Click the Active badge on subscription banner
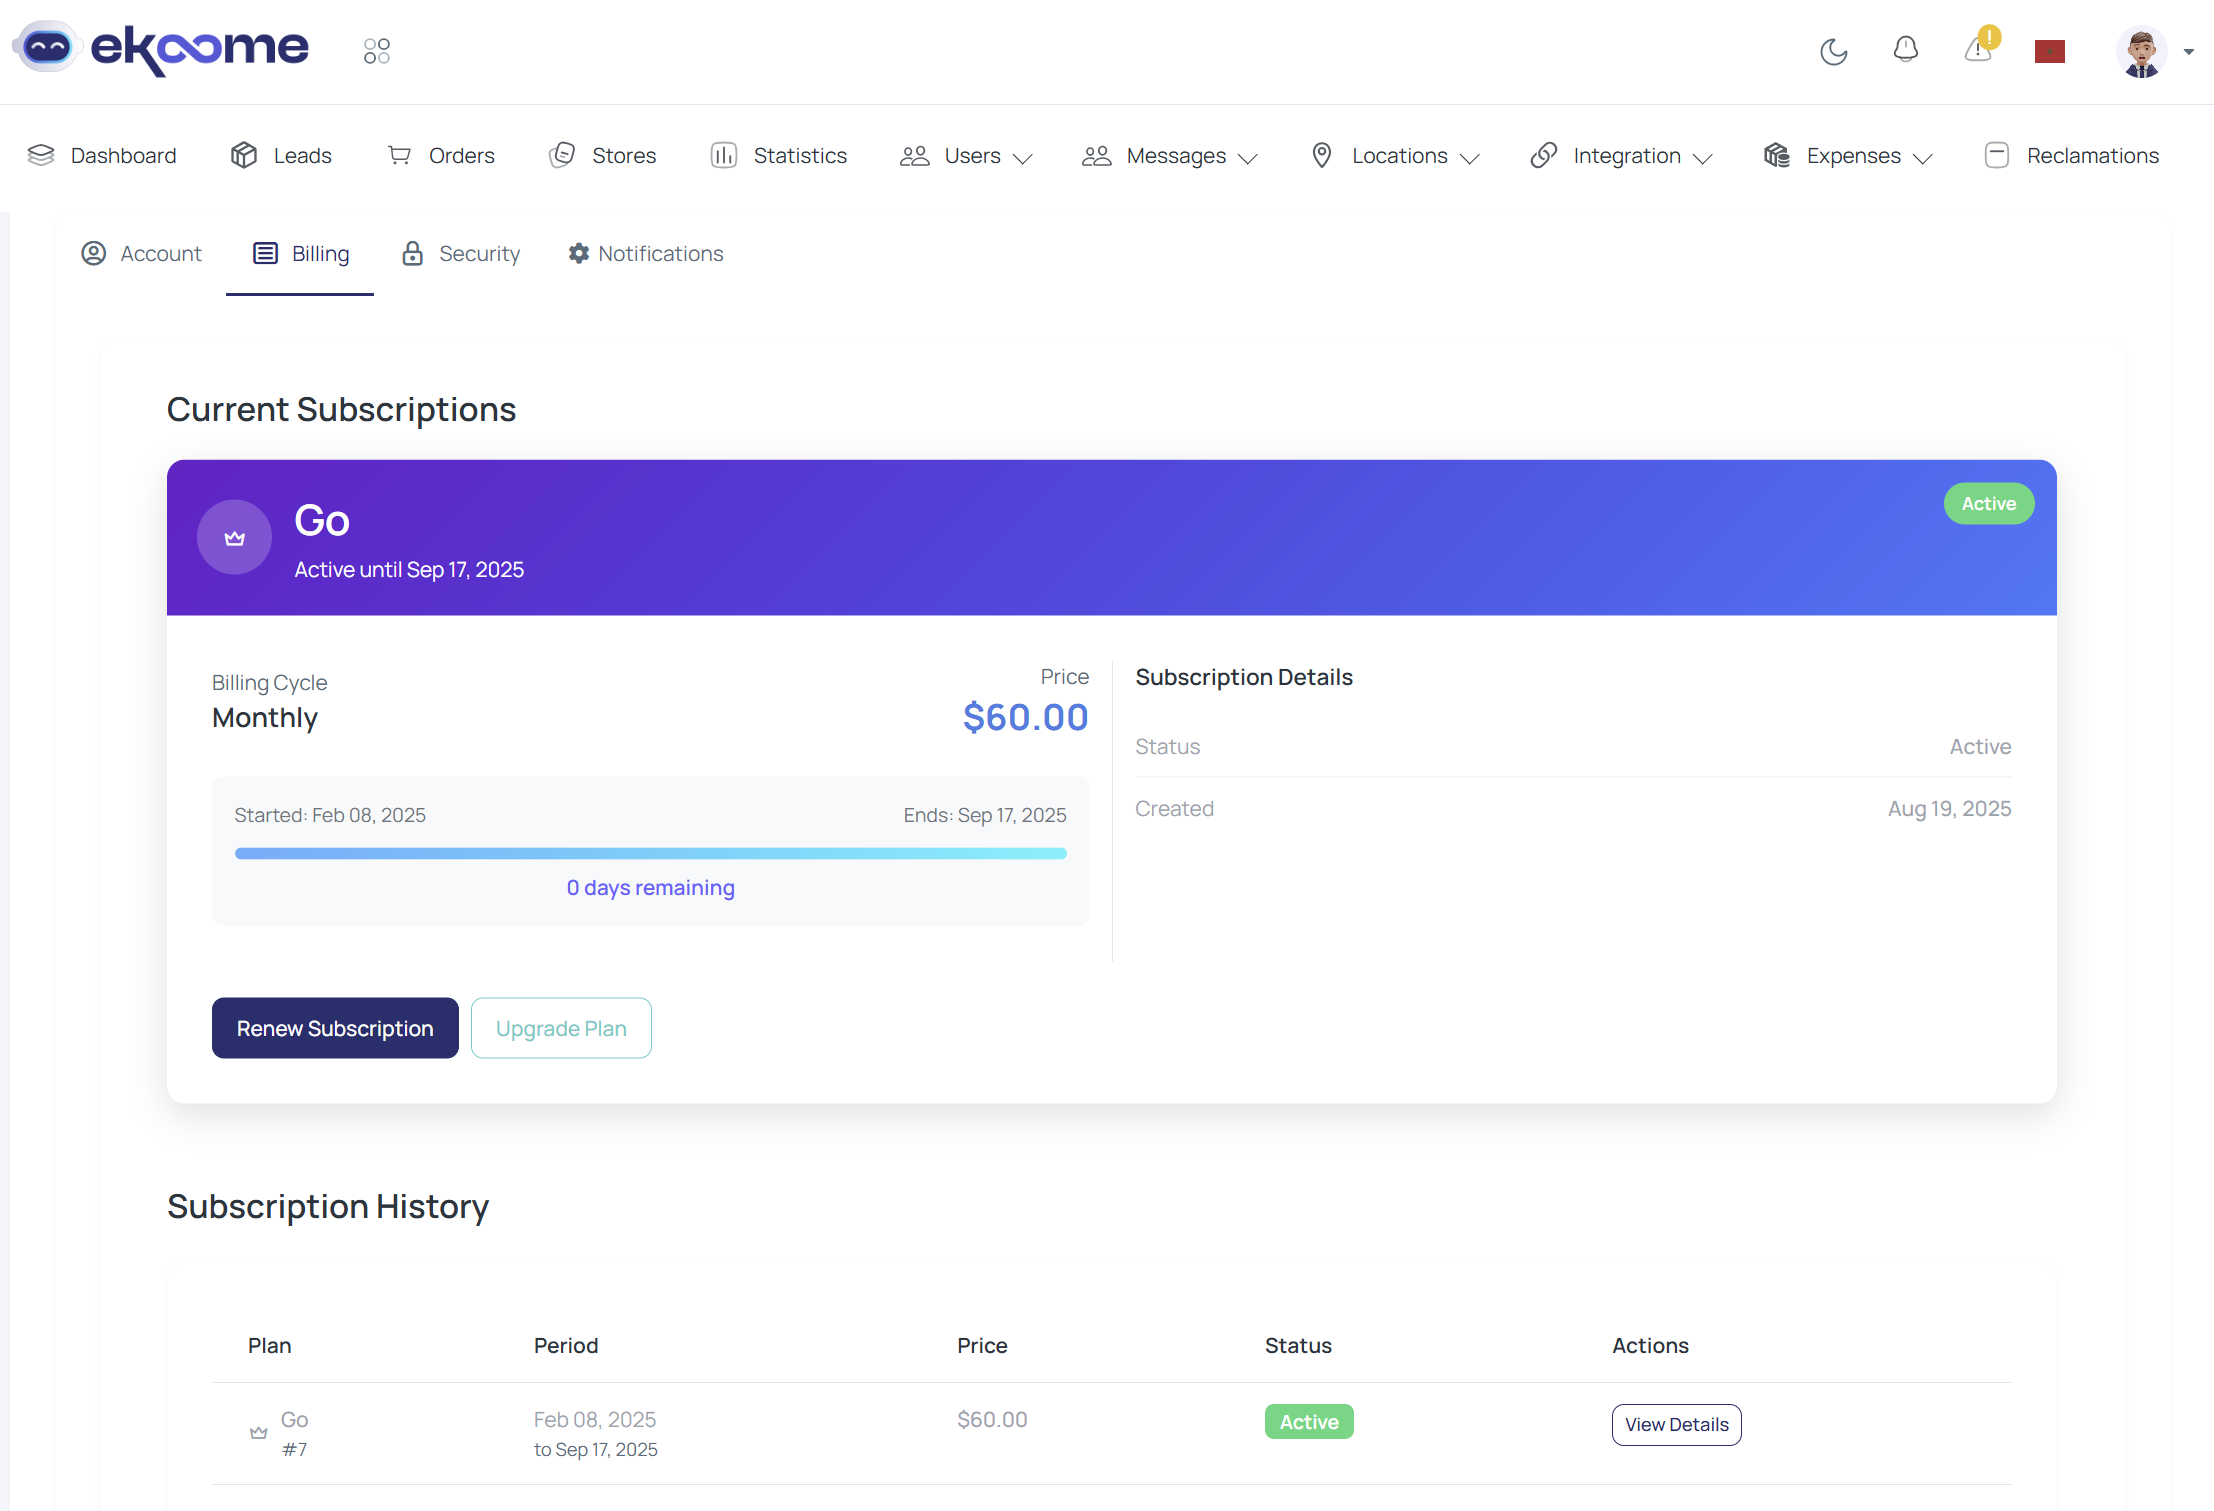 point(1988,503)
